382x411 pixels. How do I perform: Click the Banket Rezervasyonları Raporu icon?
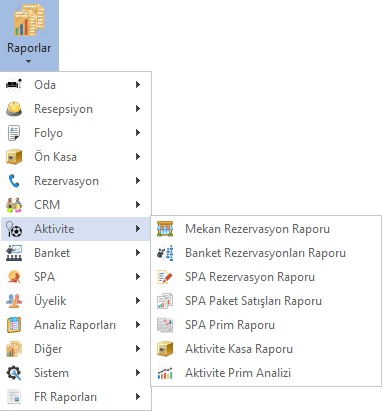(165, 253)
